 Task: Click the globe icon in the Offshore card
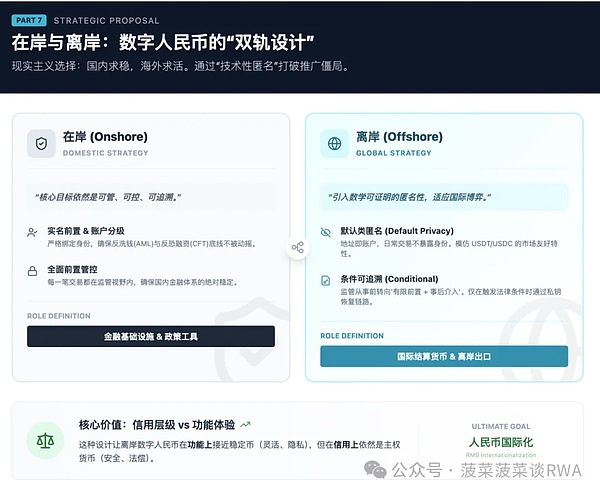334,144
